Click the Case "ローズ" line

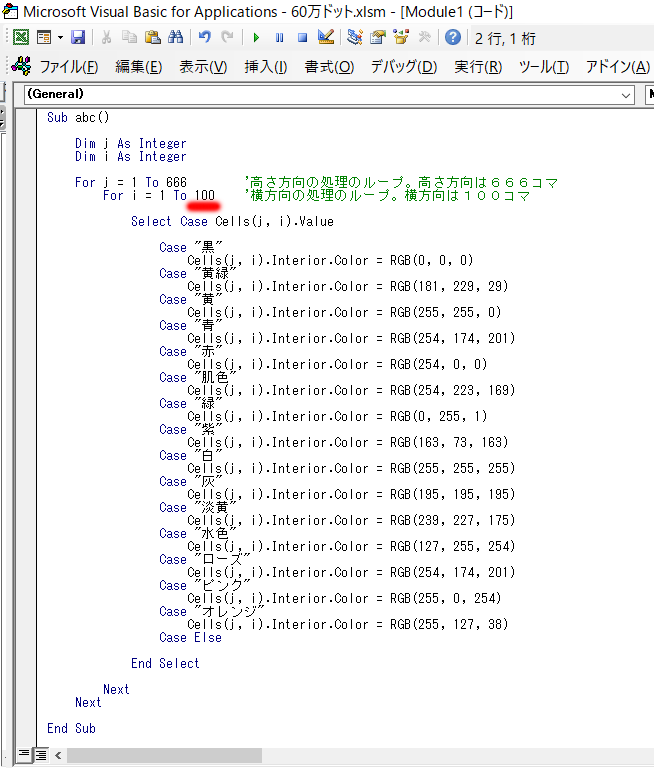tap(205, 559)
